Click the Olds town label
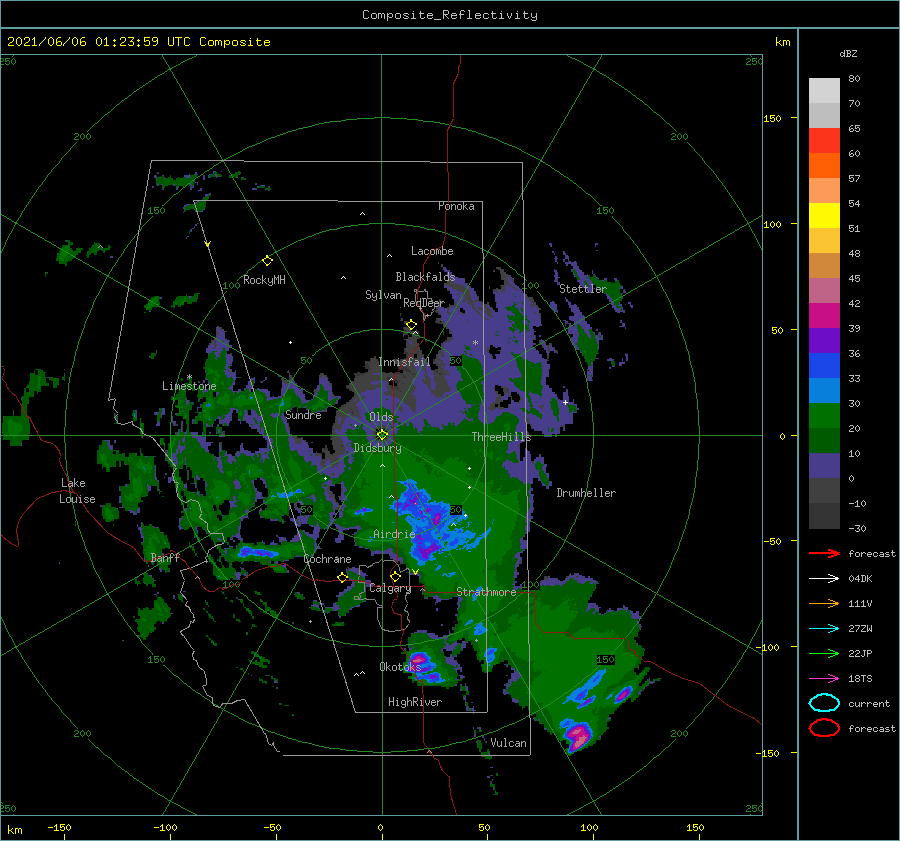 coord(381,417)
